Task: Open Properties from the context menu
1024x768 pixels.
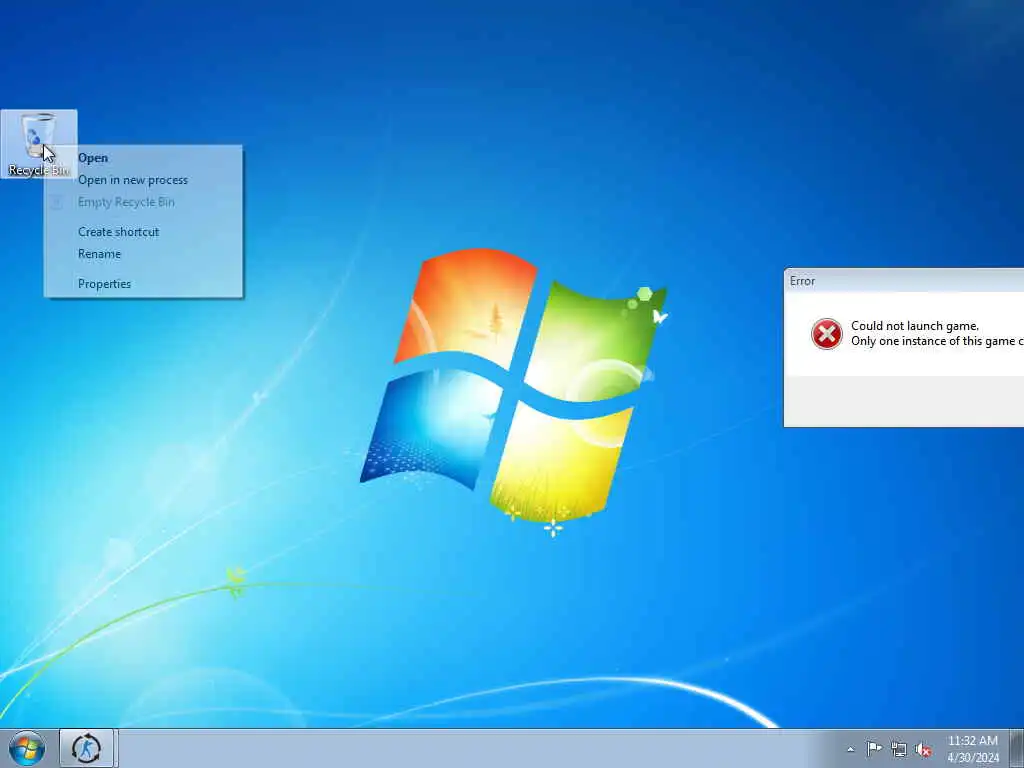Action: [x=143, y=284]
